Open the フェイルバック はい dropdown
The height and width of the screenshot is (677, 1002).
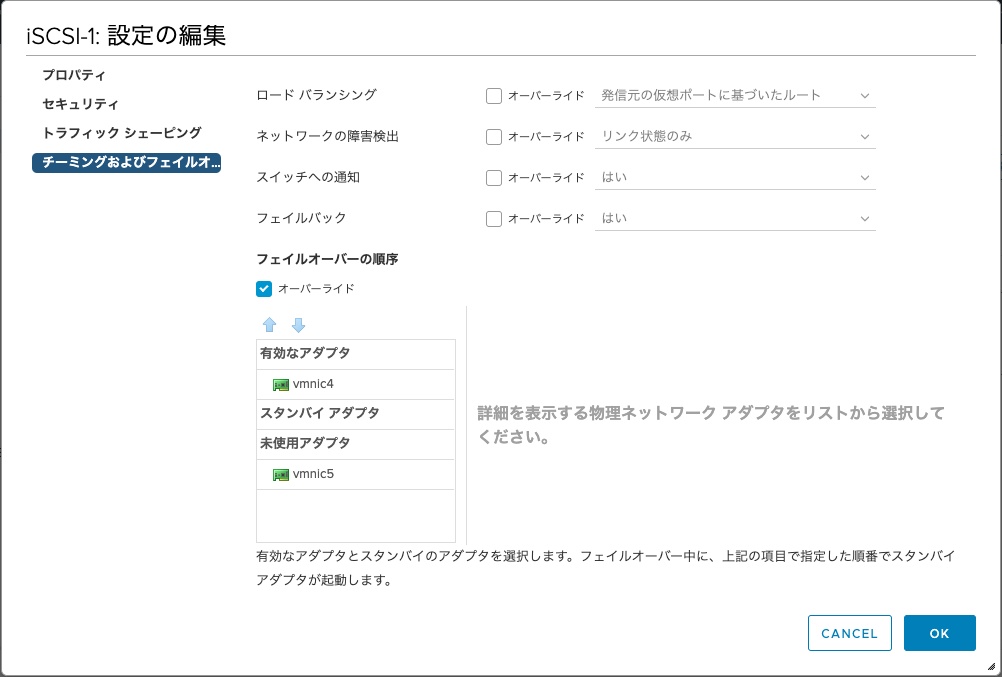[735, 218]
